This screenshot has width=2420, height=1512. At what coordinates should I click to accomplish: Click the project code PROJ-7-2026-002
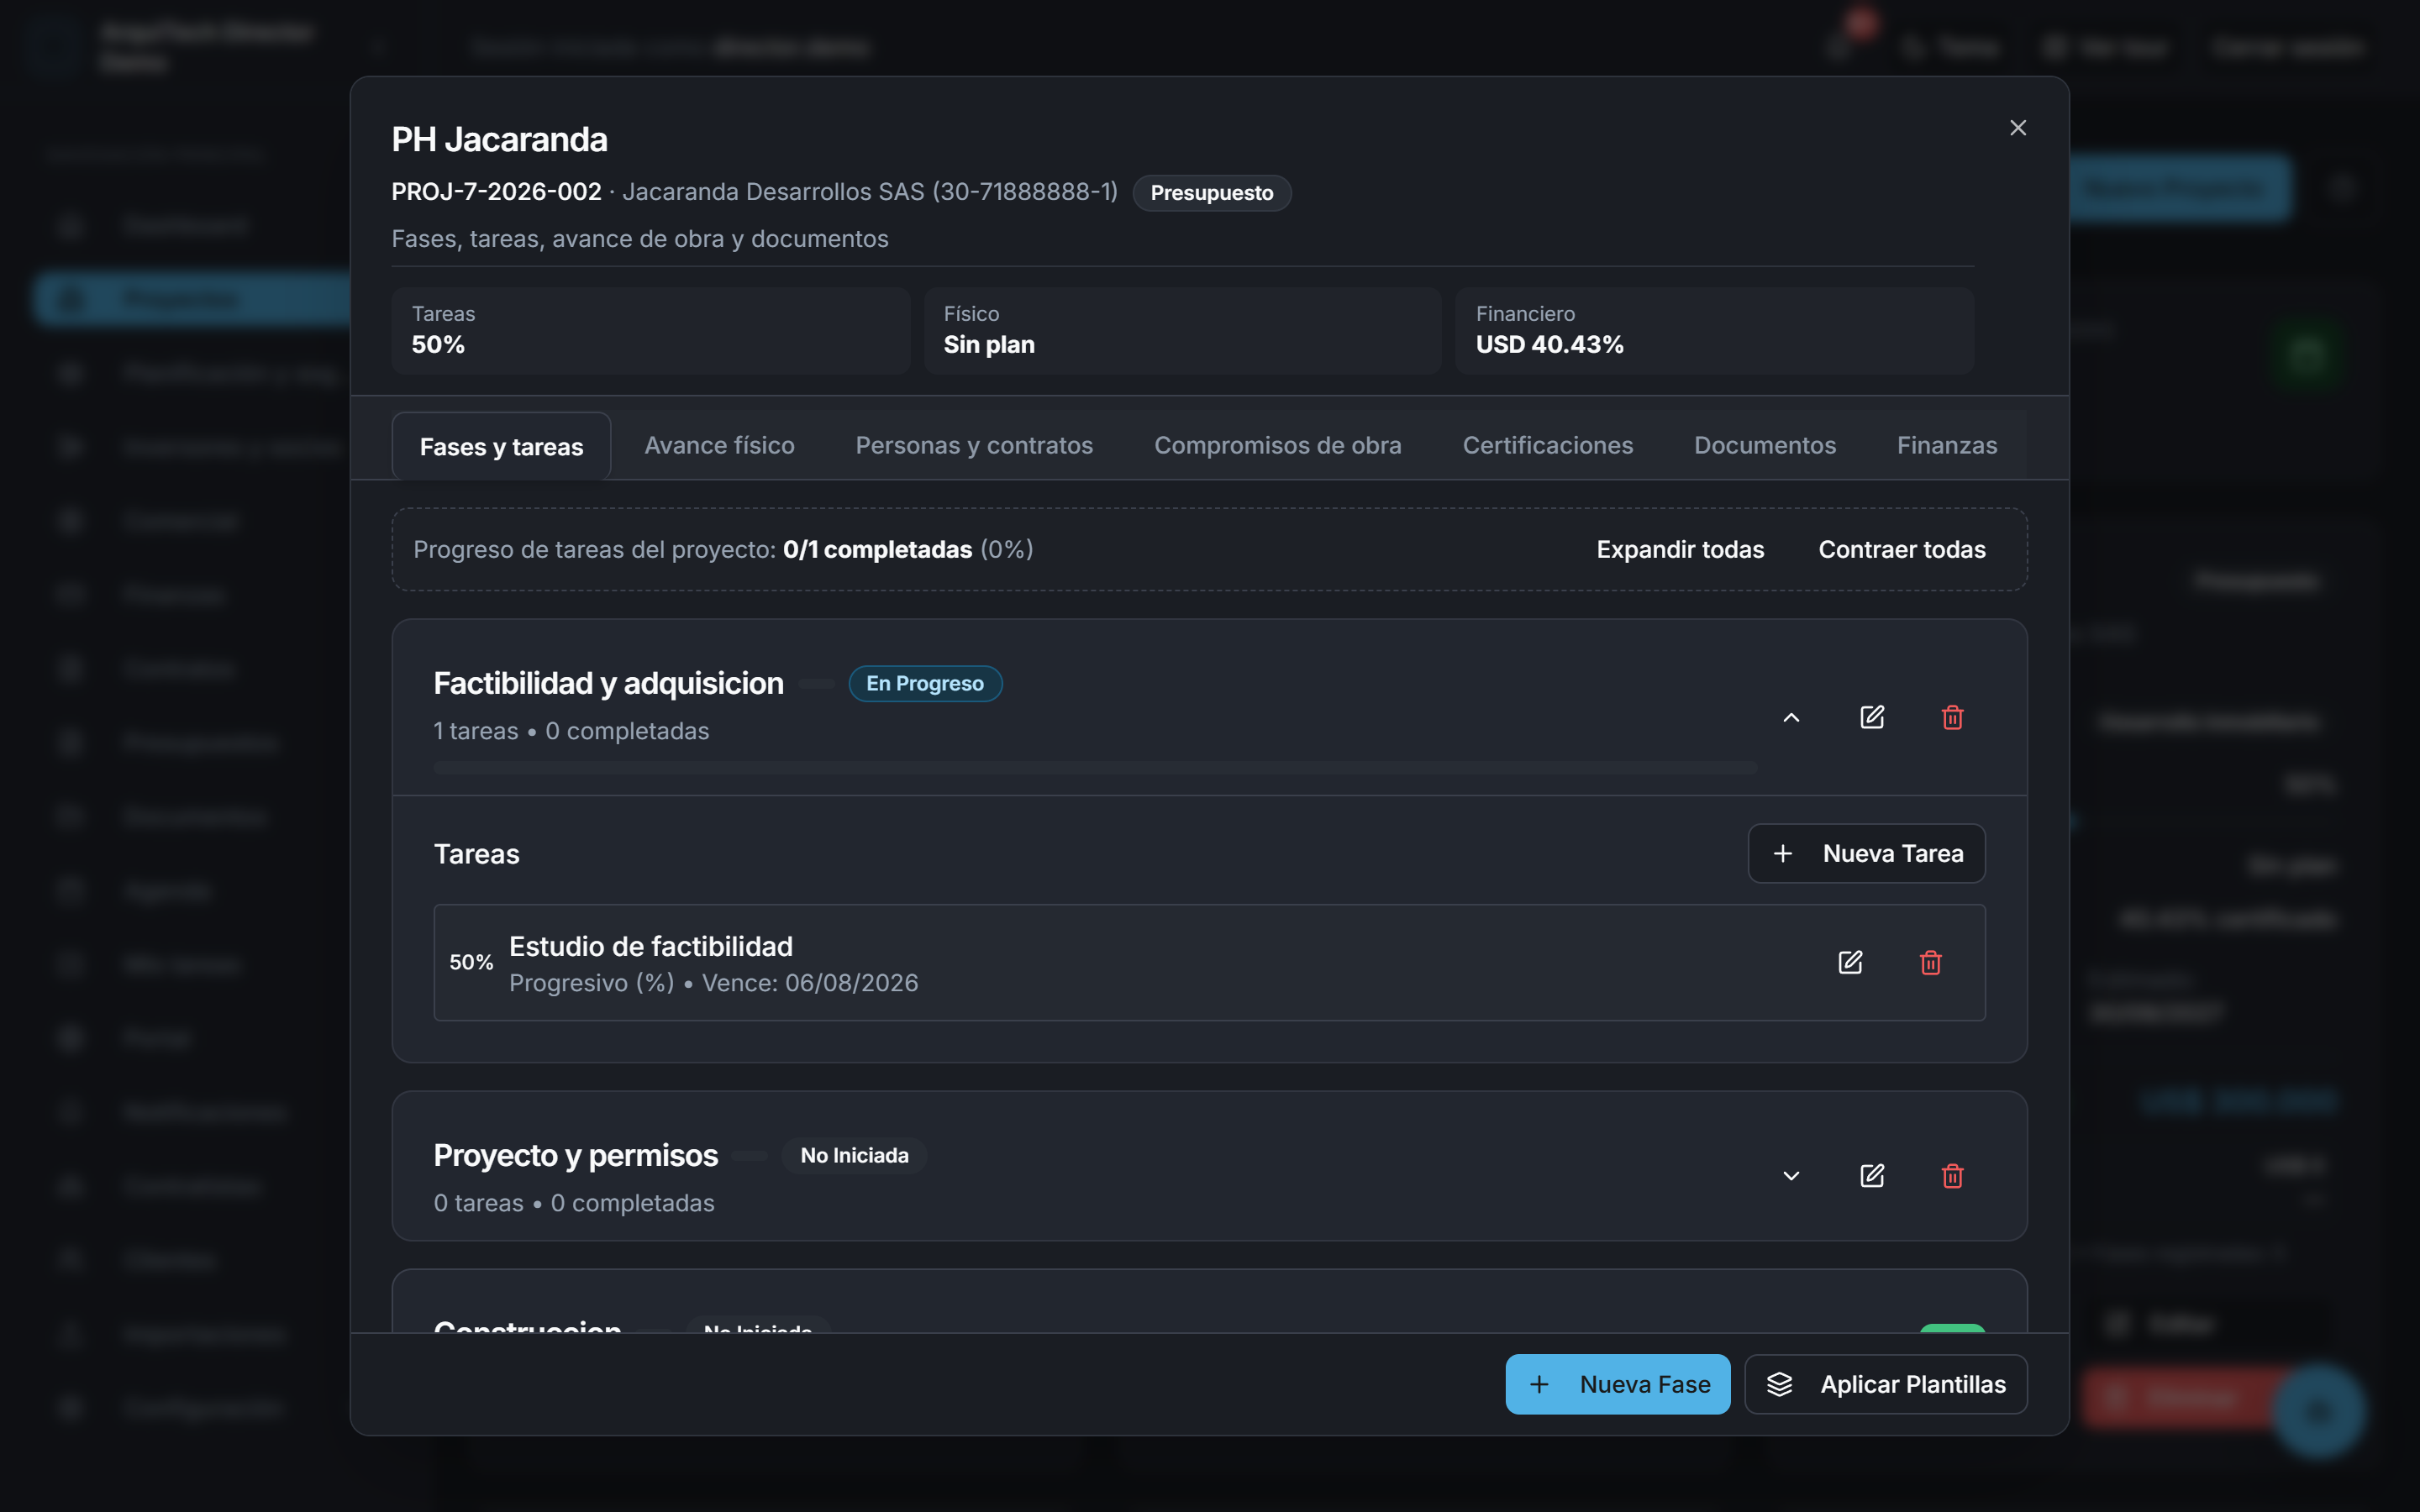[496, 191]
